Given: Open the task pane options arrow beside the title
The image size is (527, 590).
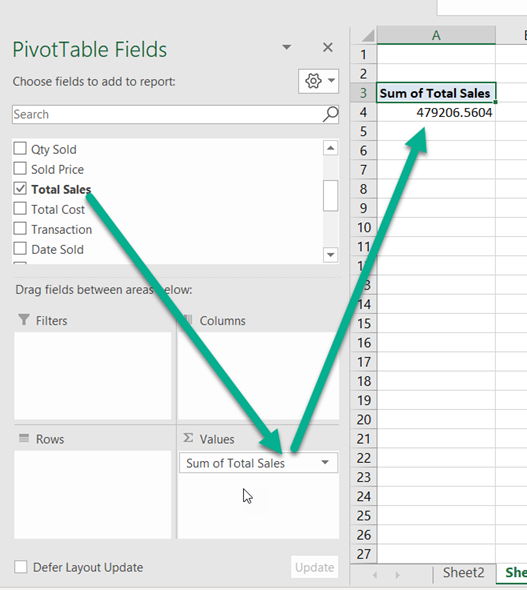Looking at the screenshot, I should click(287, 47).
